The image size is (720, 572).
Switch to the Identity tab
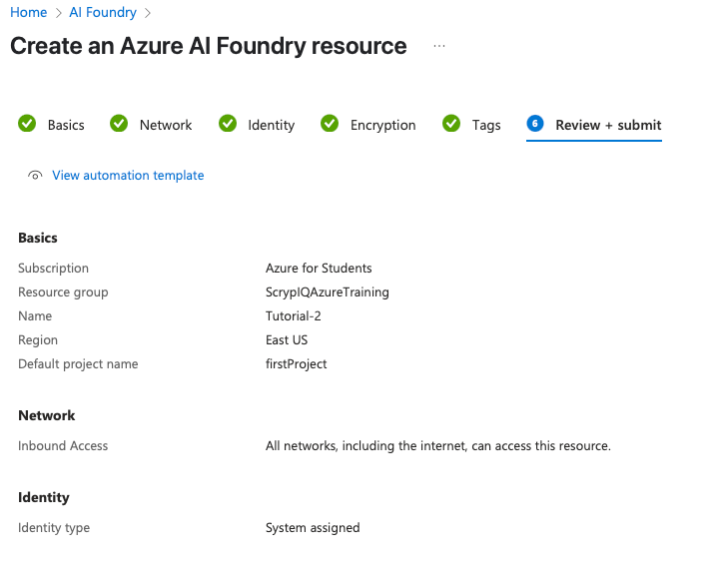[x=271, y=125]
